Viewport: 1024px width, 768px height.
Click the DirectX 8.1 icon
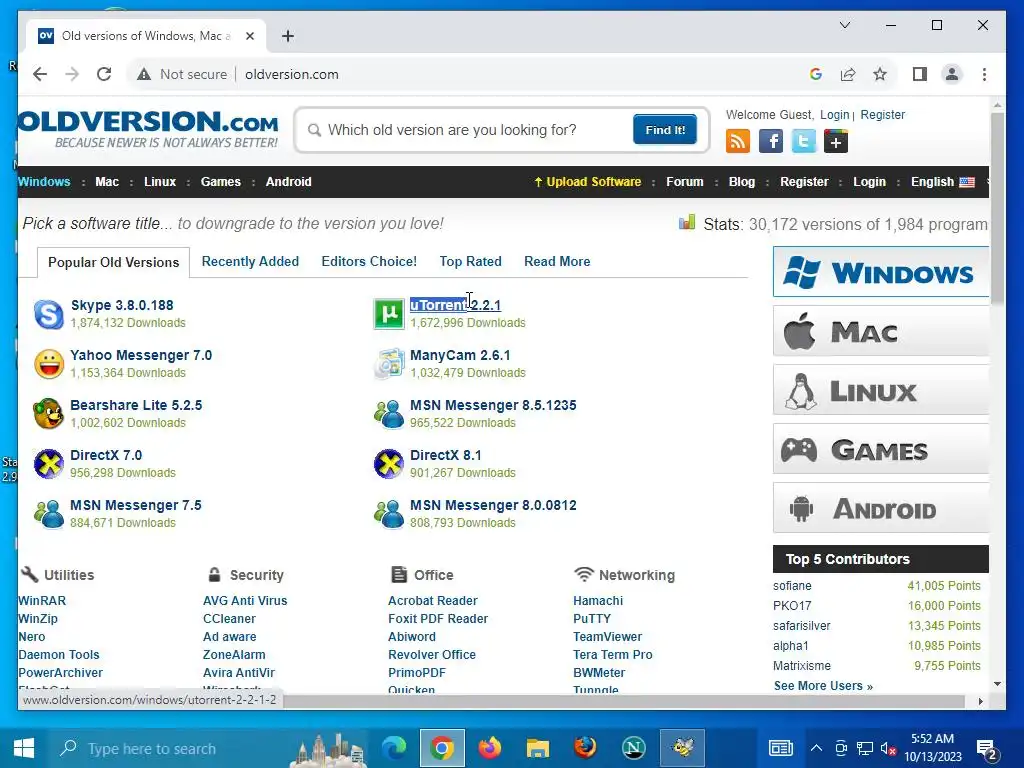[x=389, y=464]
